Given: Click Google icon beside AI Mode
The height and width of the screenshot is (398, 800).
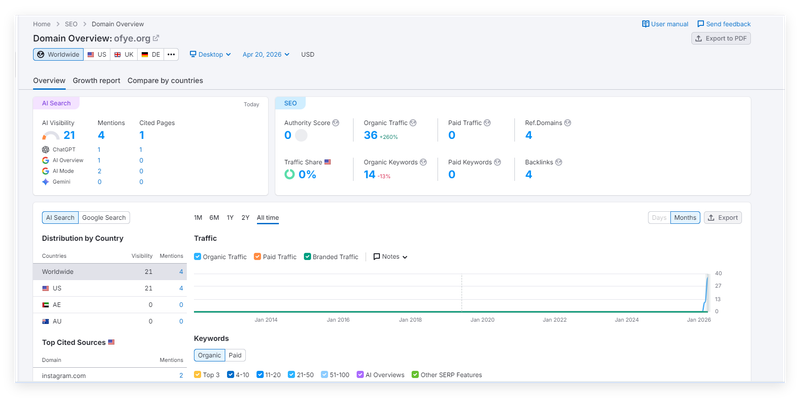Looking at the screenshot, I should point(45,171).
